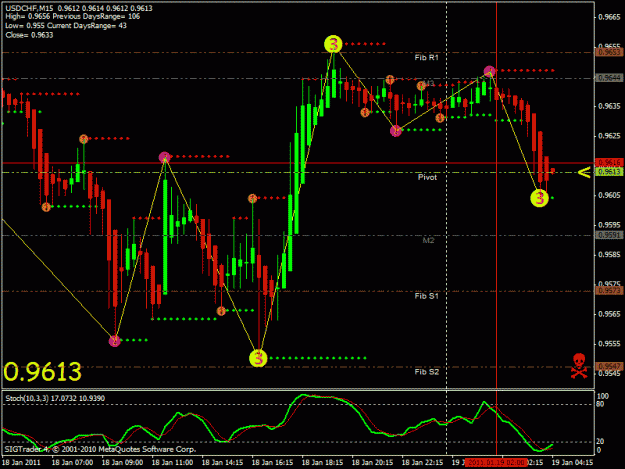
Task: Click the red 2011.01.19 02:00 time tag
Action: (x=496, y=462)
